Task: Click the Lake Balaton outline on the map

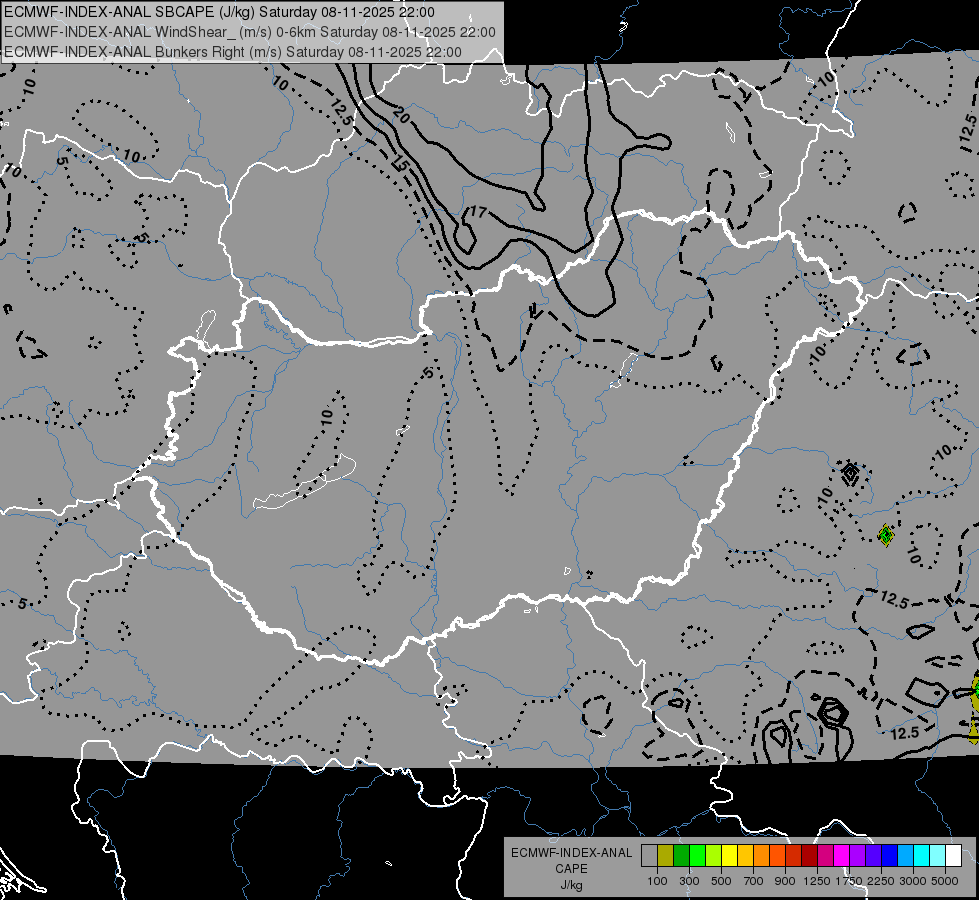Action: coord(305,484)
